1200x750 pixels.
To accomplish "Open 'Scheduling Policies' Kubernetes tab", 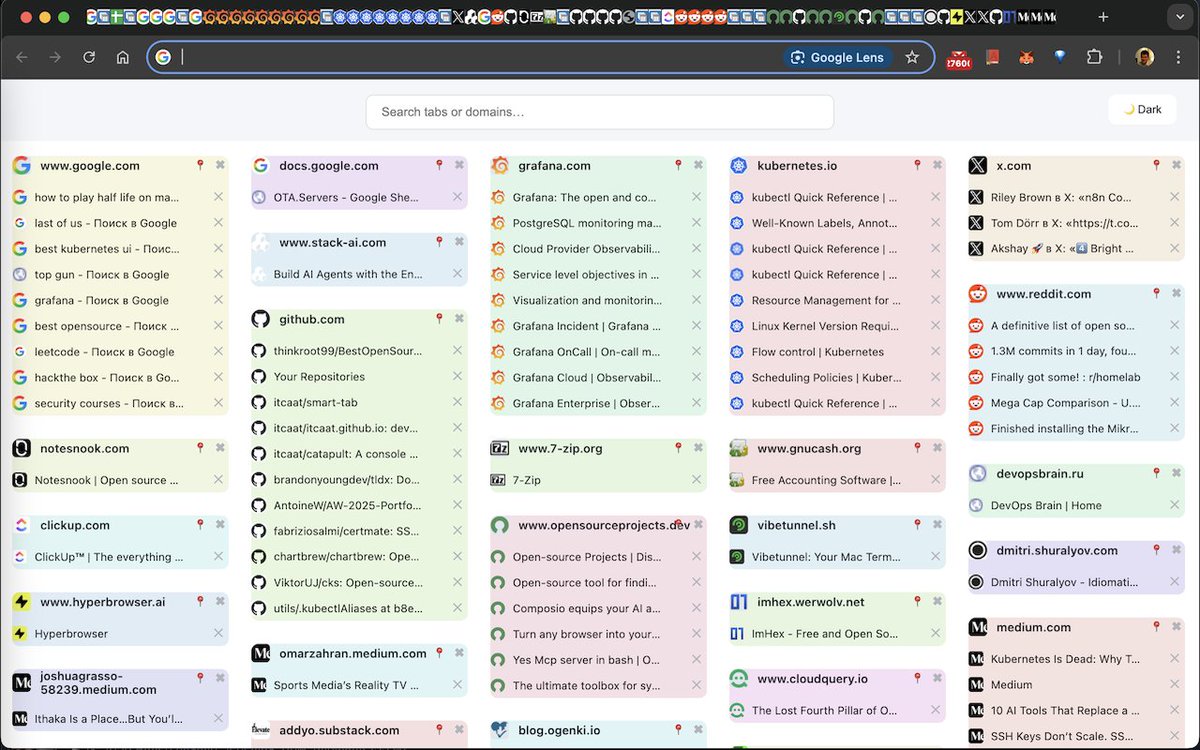I will [x=826, y=377].
